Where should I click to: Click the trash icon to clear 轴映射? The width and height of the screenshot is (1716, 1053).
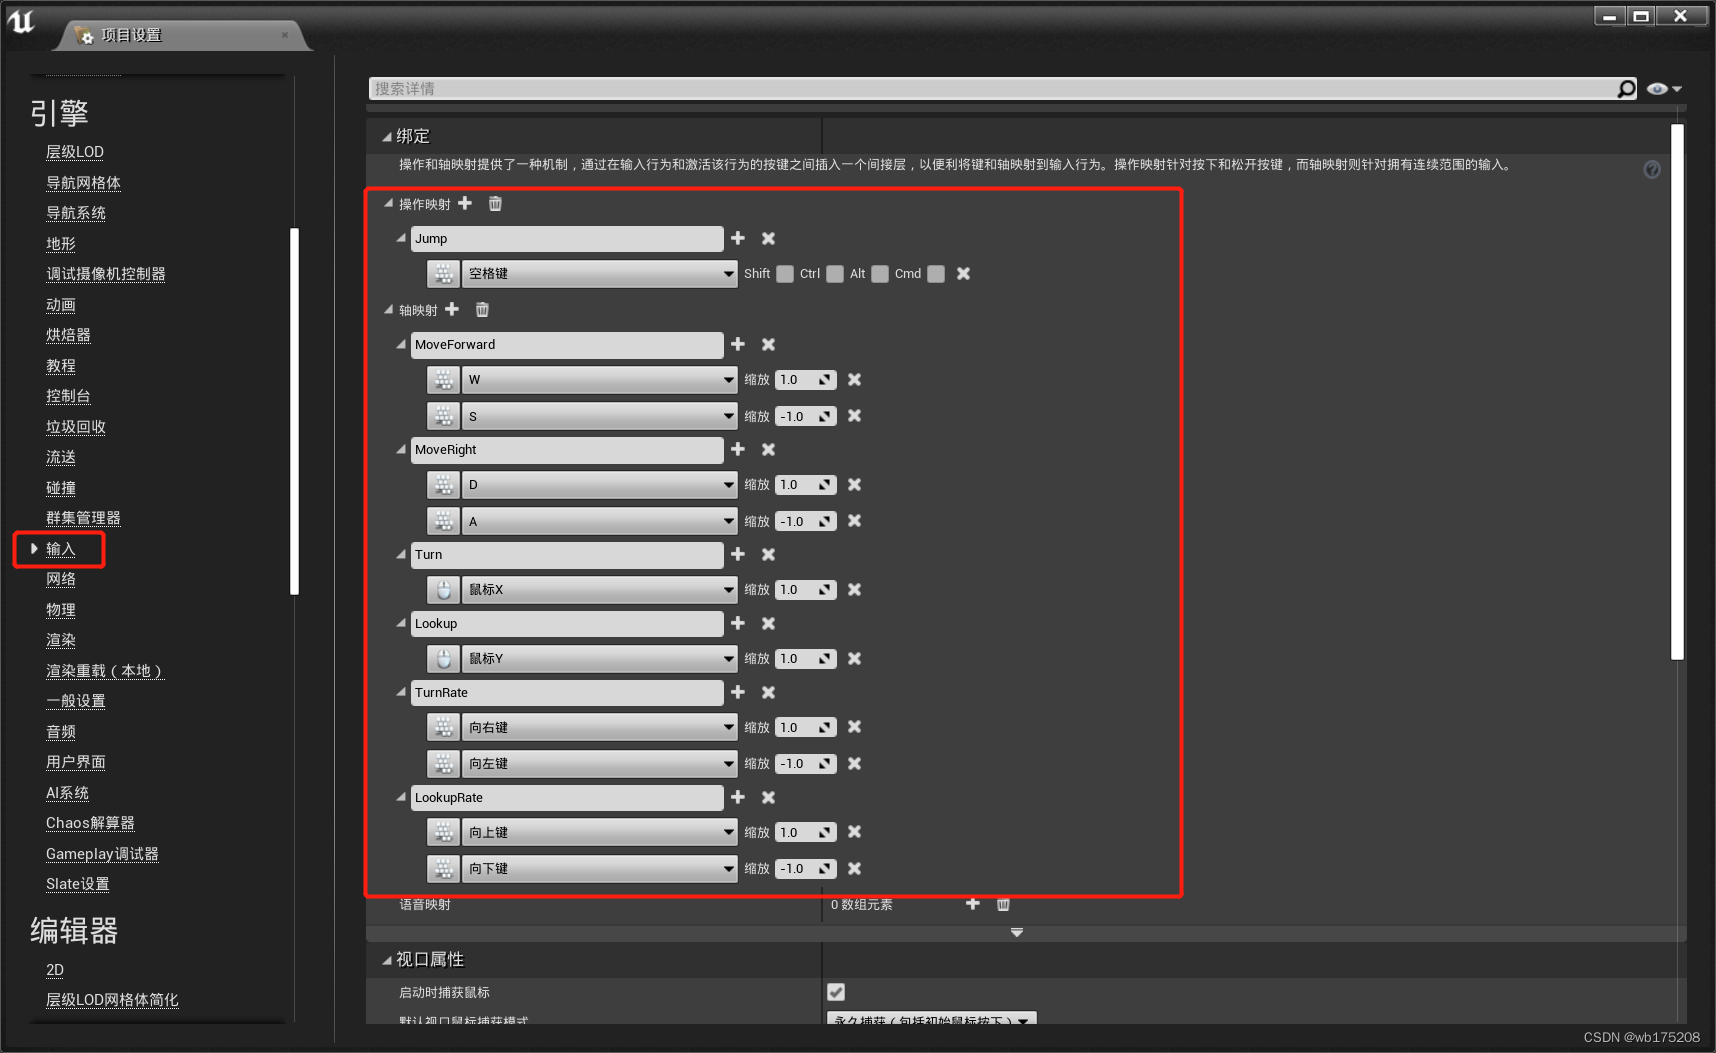coord(481,310)
